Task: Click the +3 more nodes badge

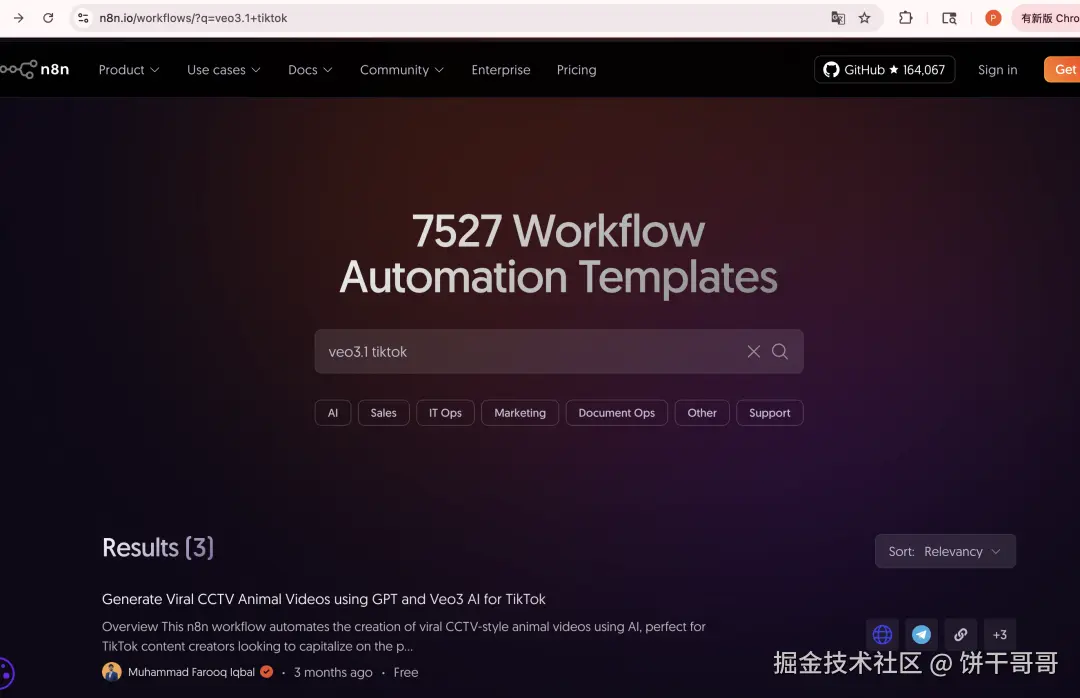Action: click(x=999, y=635)
